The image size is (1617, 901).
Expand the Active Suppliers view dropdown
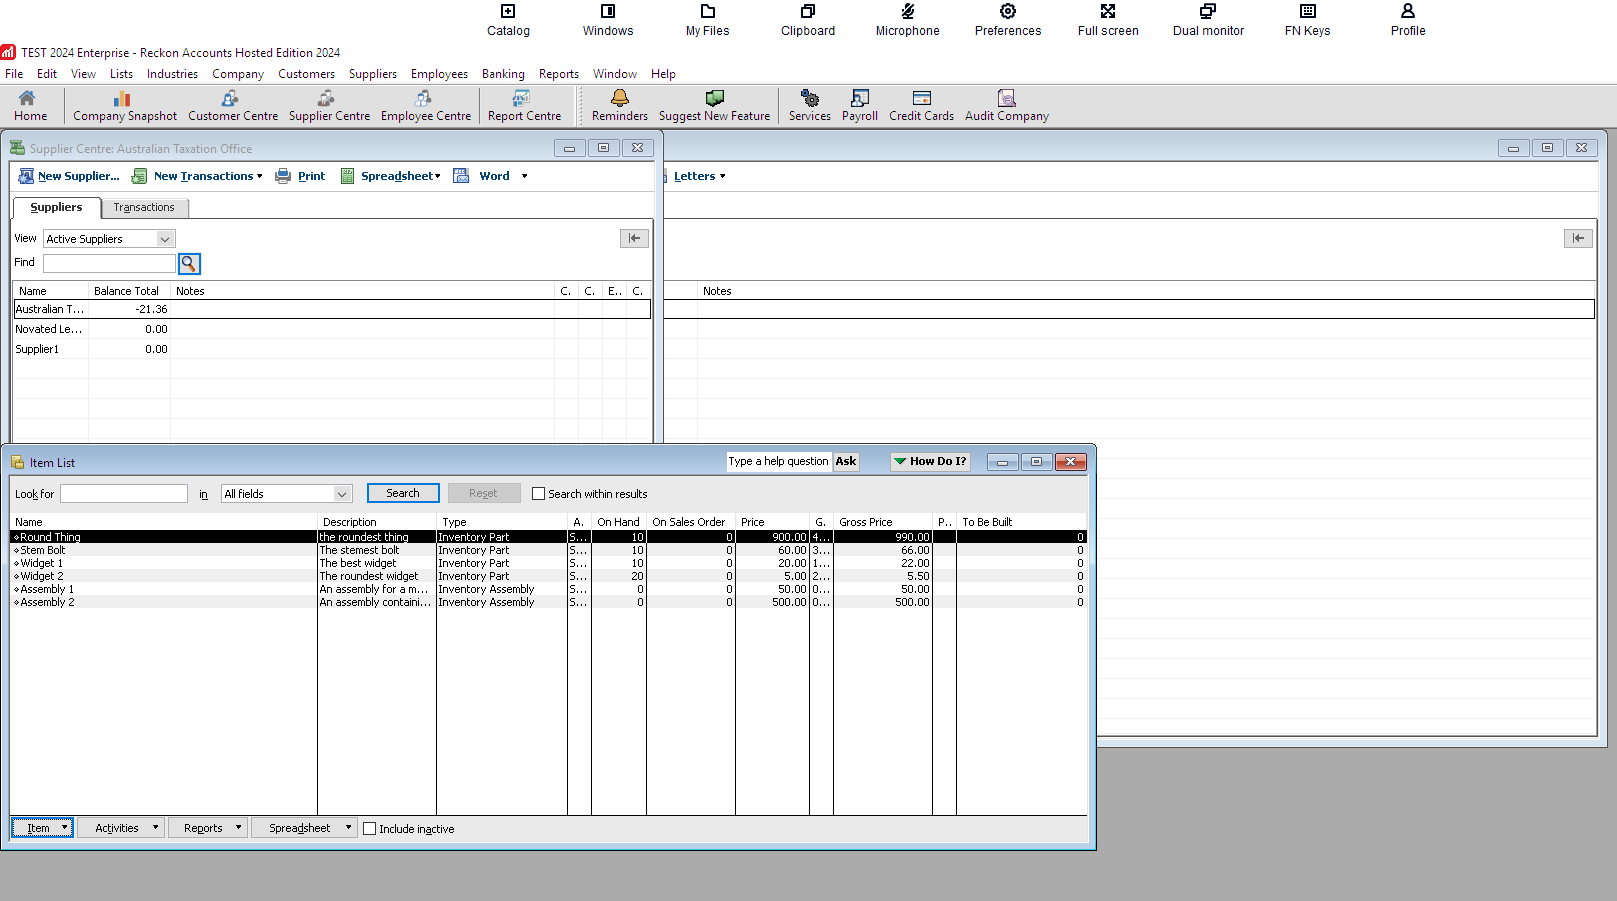click(165, 239)
